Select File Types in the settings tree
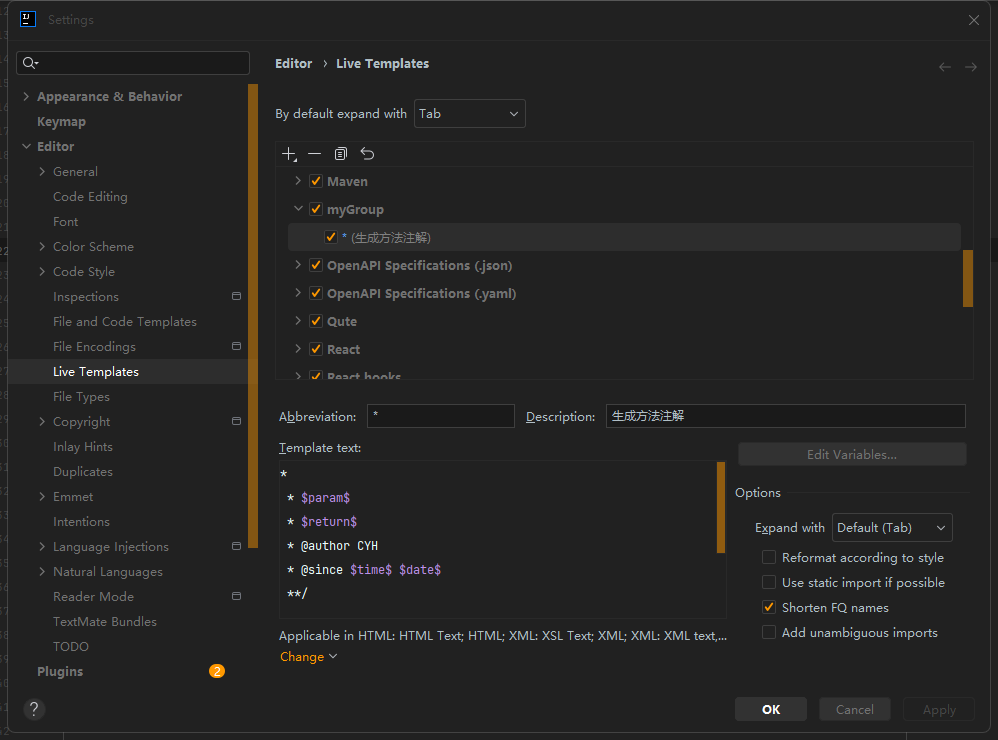Viewport: 998px width, 740px height. point(81,397)
